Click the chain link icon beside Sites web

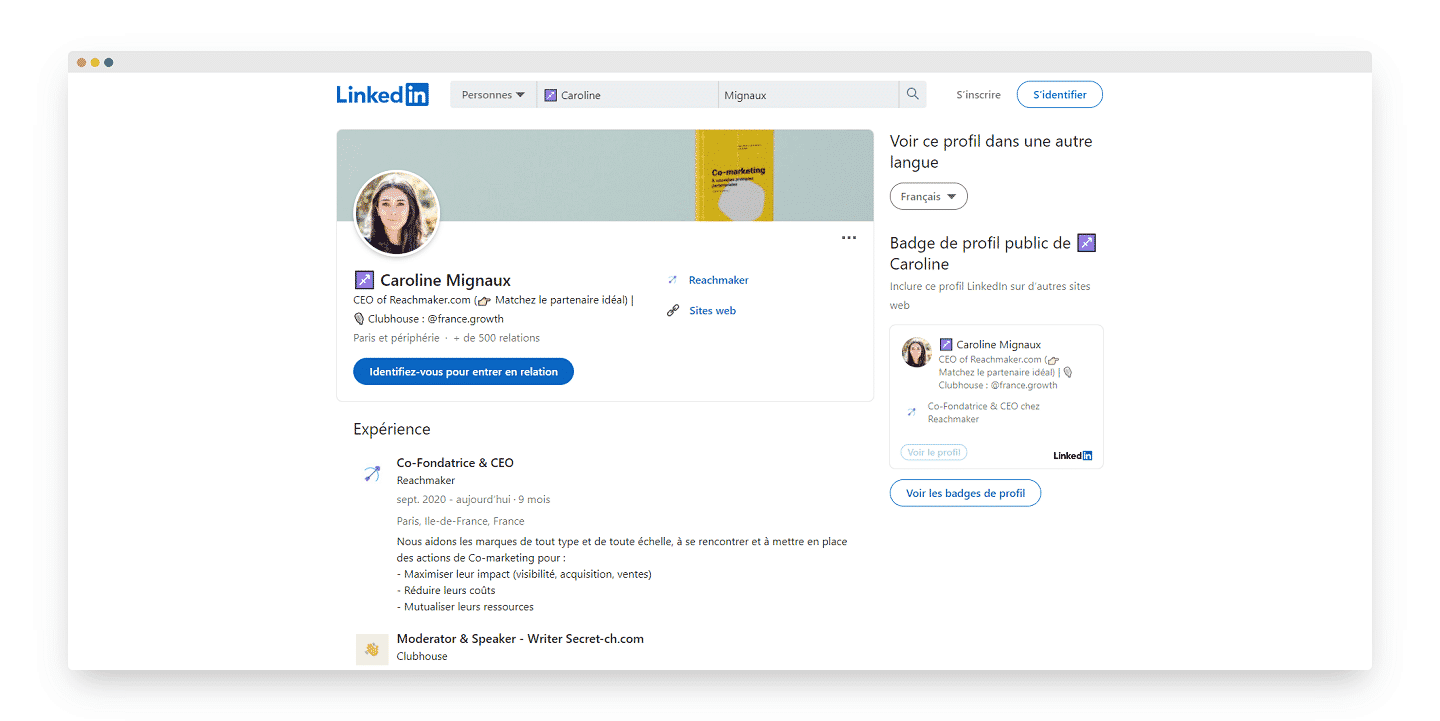[673, 311]
